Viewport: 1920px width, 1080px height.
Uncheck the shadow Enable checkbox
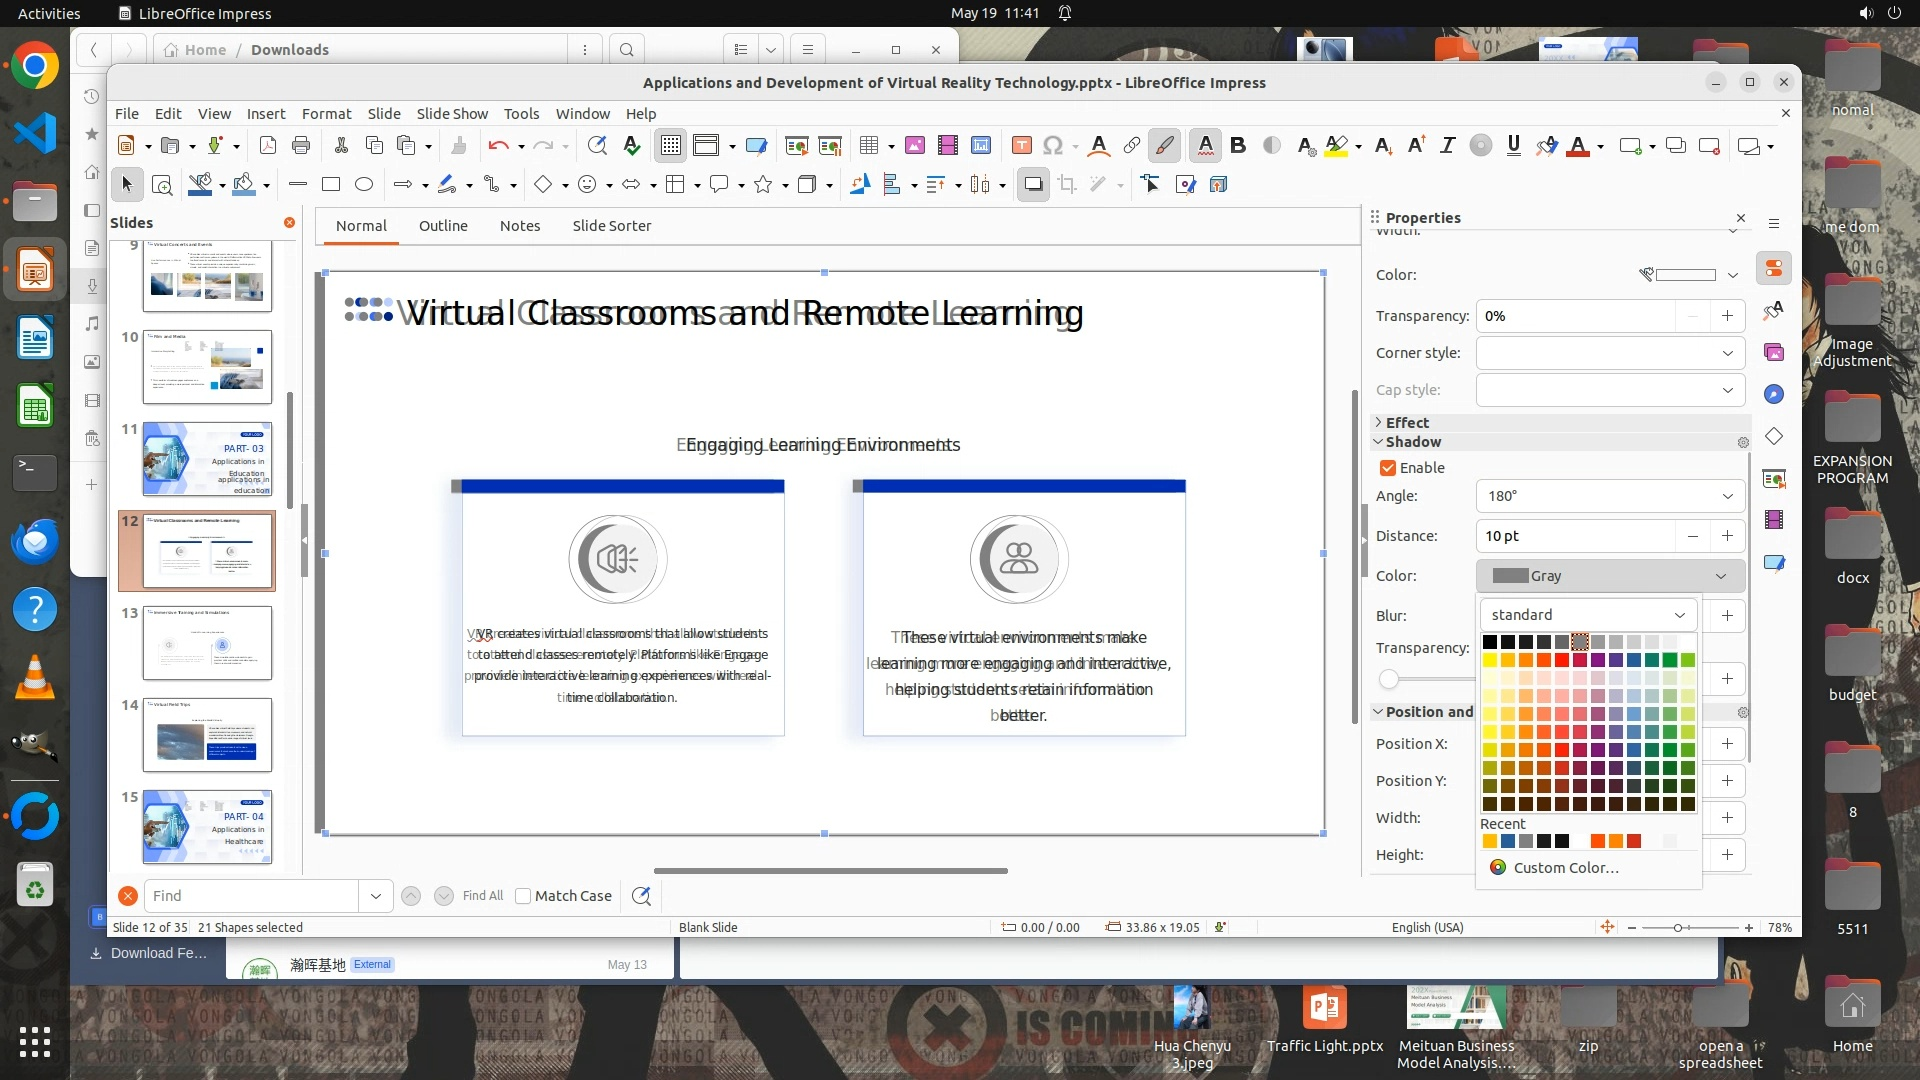pos(1388,468)
